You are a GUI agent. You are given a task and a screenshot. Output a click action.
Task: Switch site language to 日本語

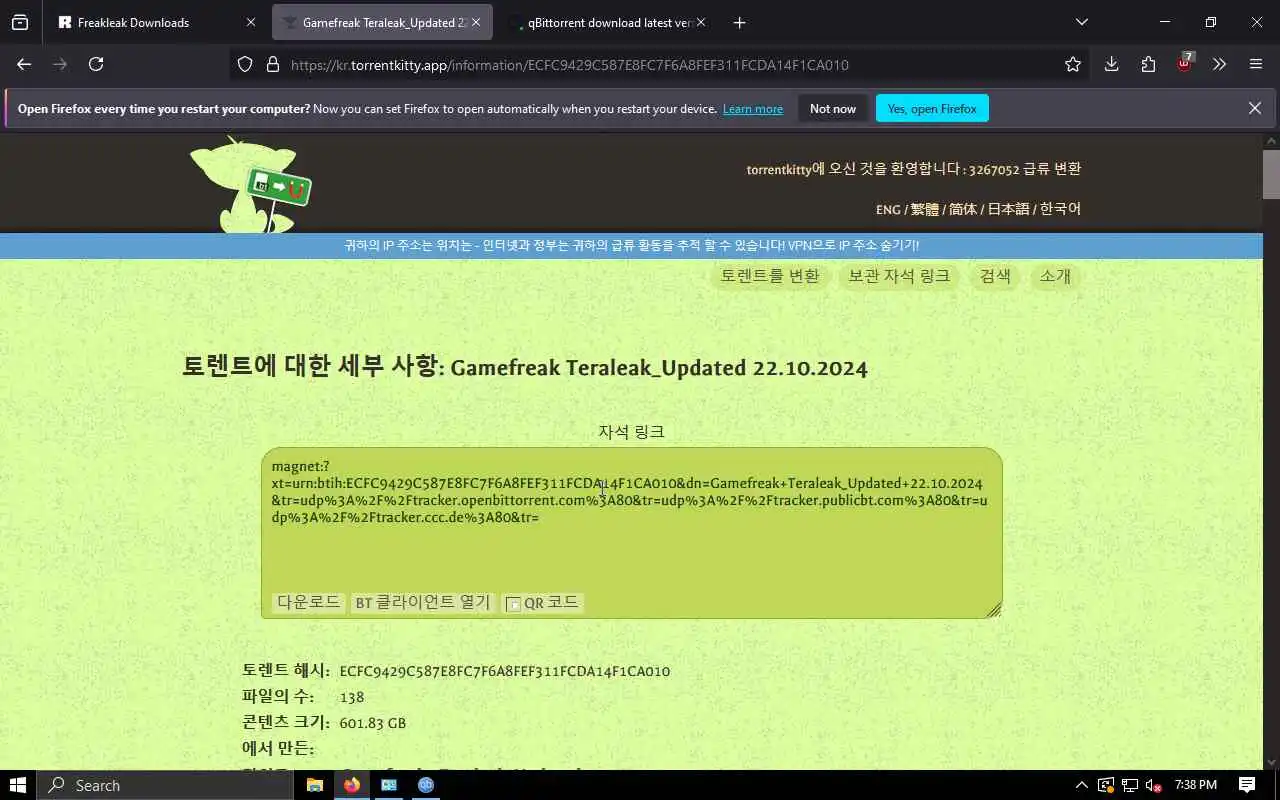(1008, 209)
